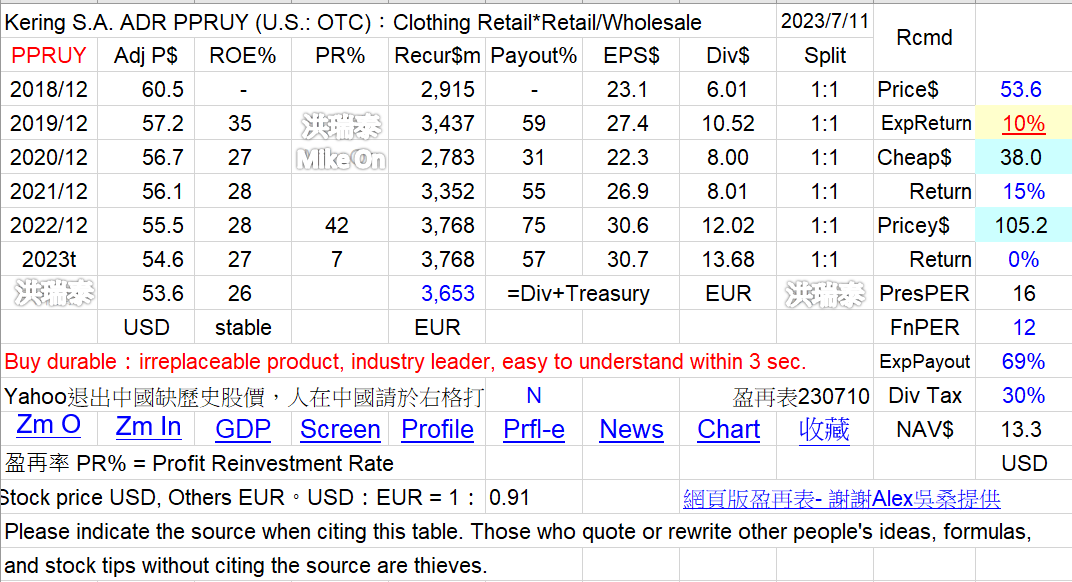The width and height of the screenshot is (1072, 582).
Task: View the Chart link
Action: click(x=728, y=429)
